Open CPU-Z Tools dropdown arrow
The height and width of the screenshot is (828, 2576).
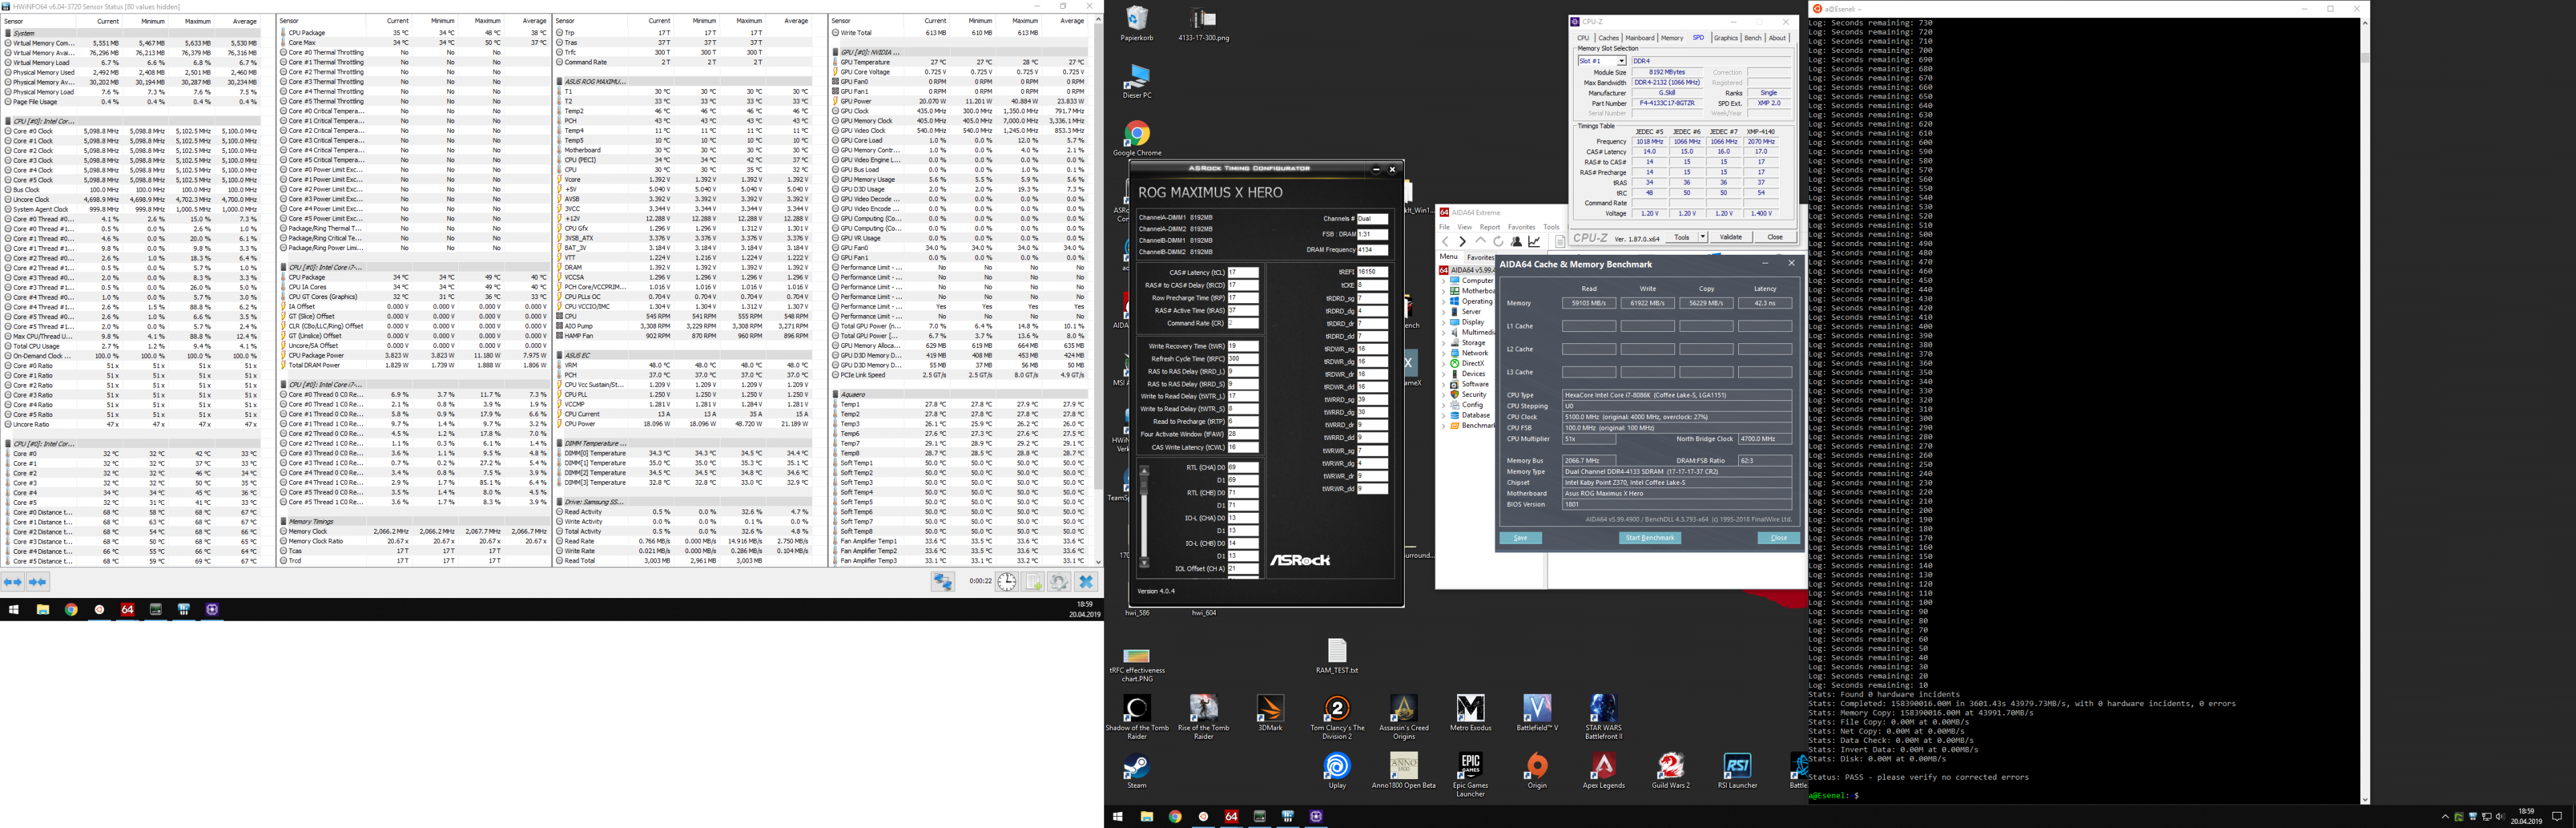click(x=1702, y=238)
